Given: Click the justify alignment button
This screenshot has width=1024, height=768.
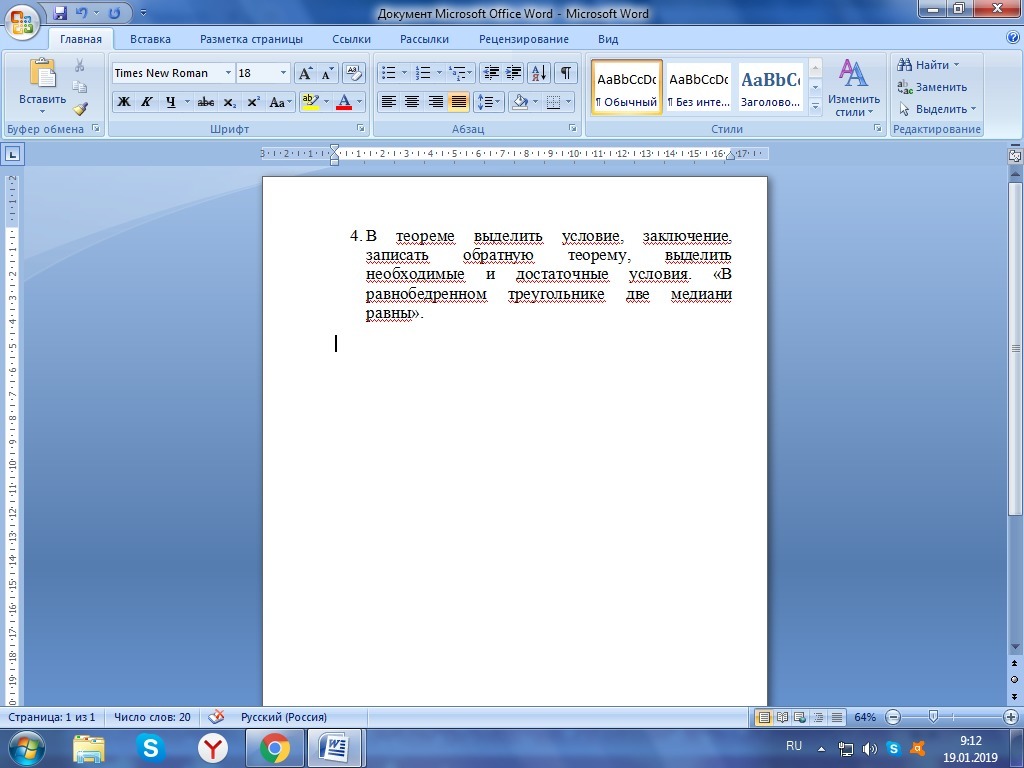Looking at the screenshot, I should (x=458, y=102).
